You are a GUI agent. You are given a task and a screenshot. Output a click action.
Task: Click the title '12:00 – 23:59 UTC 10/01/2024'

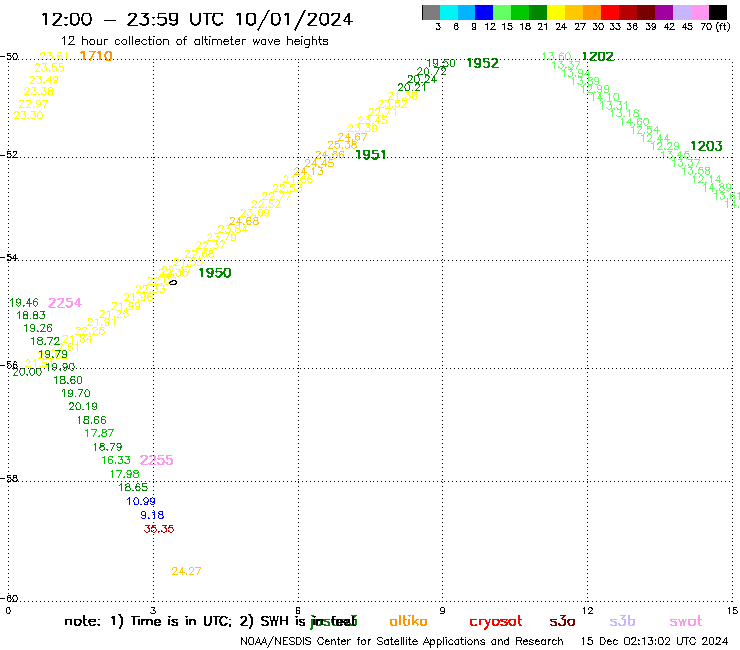[197, 19]
